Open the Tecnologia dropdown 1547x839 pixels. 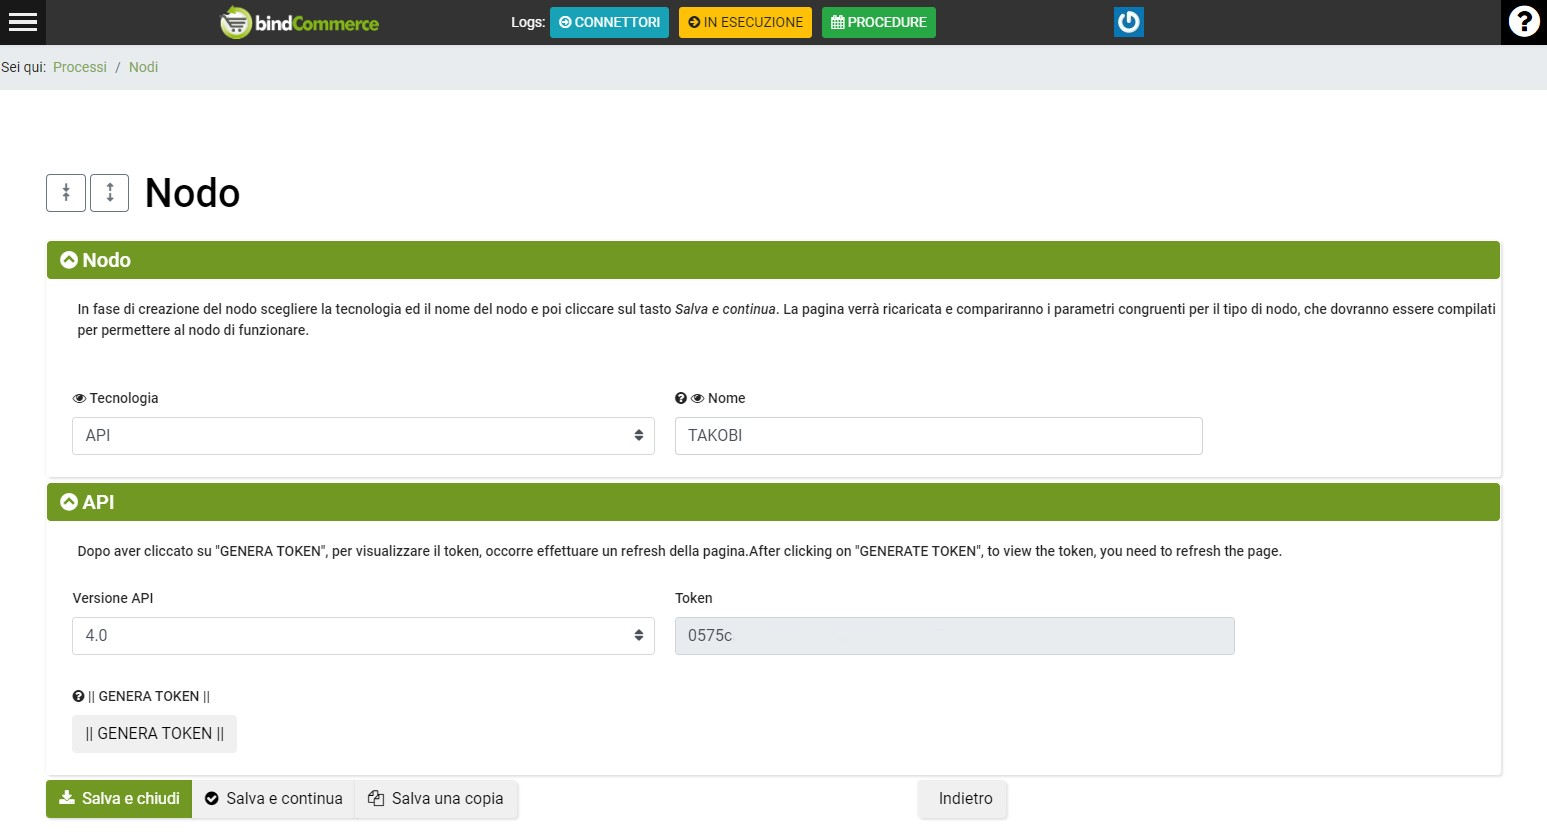363,436
